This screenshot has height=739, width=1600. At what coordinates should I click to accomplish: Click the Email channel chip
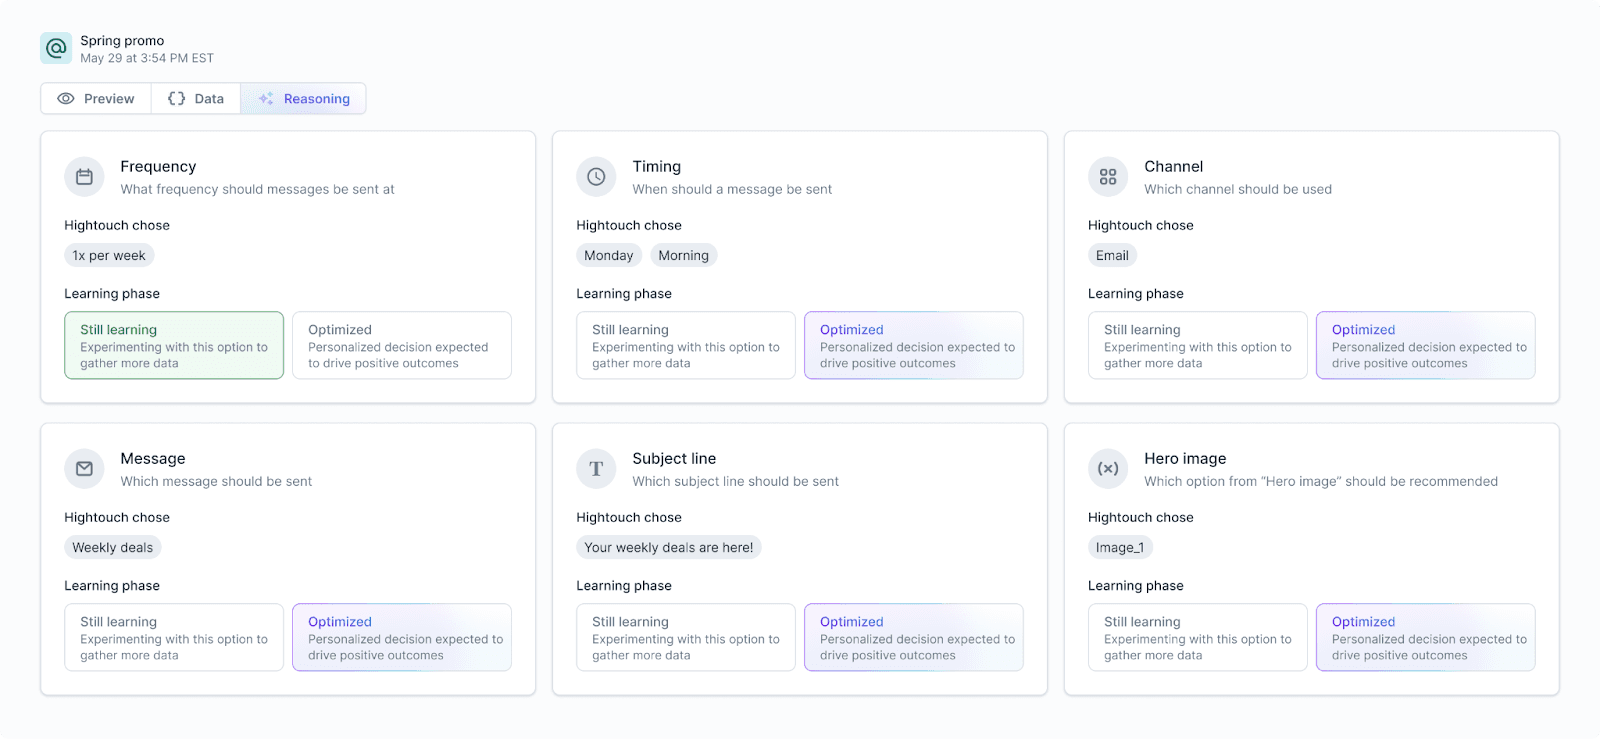coord(1112,256)
